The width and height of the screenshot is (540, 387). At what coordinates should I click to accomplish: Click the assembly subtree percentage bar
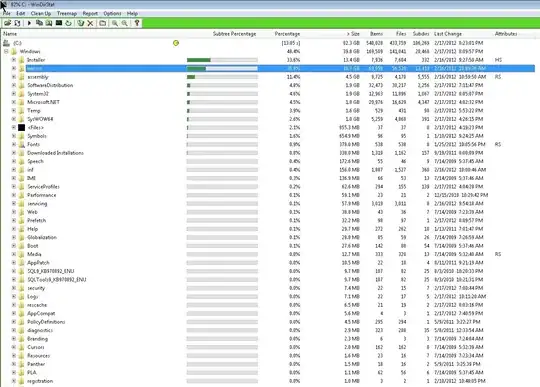222,77
